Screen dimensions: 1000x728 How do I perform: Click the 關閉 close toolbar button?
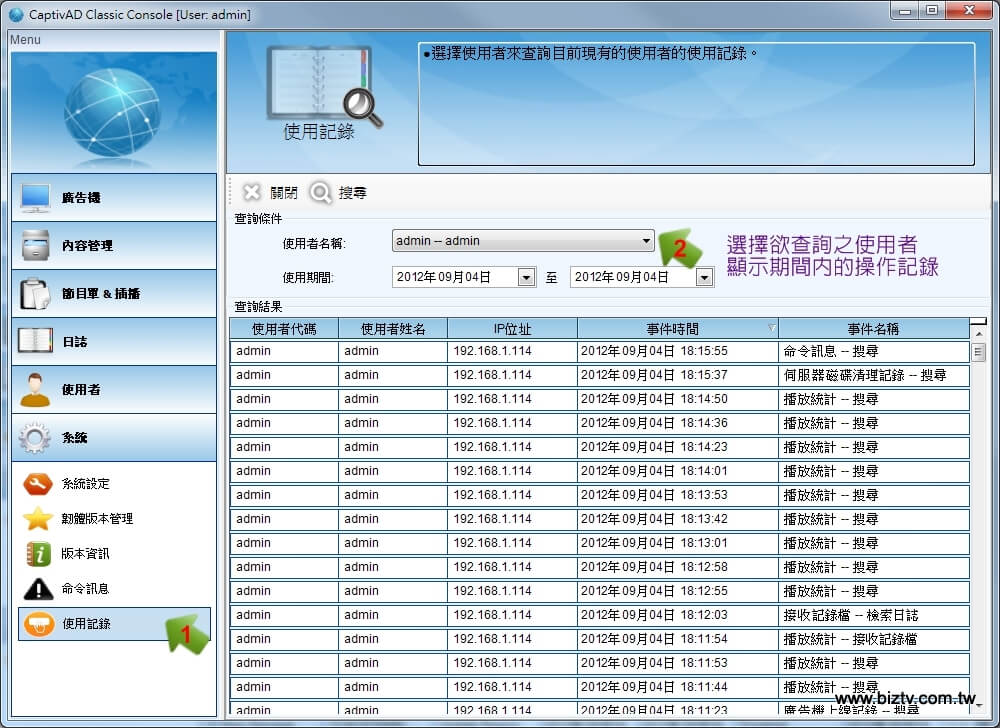coord(271,193)
